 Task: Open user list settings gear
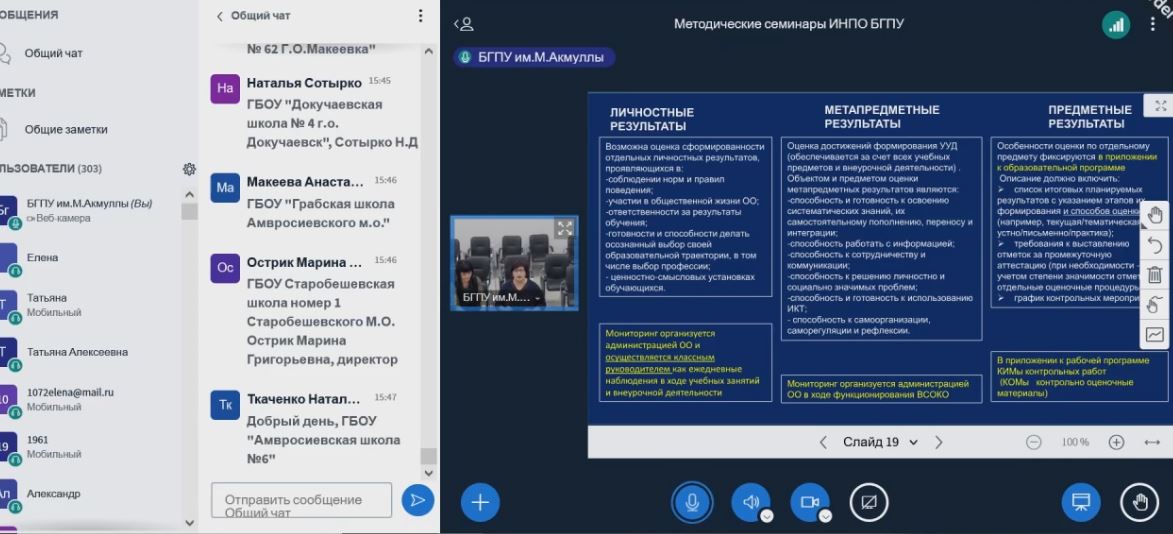[189, 169]
